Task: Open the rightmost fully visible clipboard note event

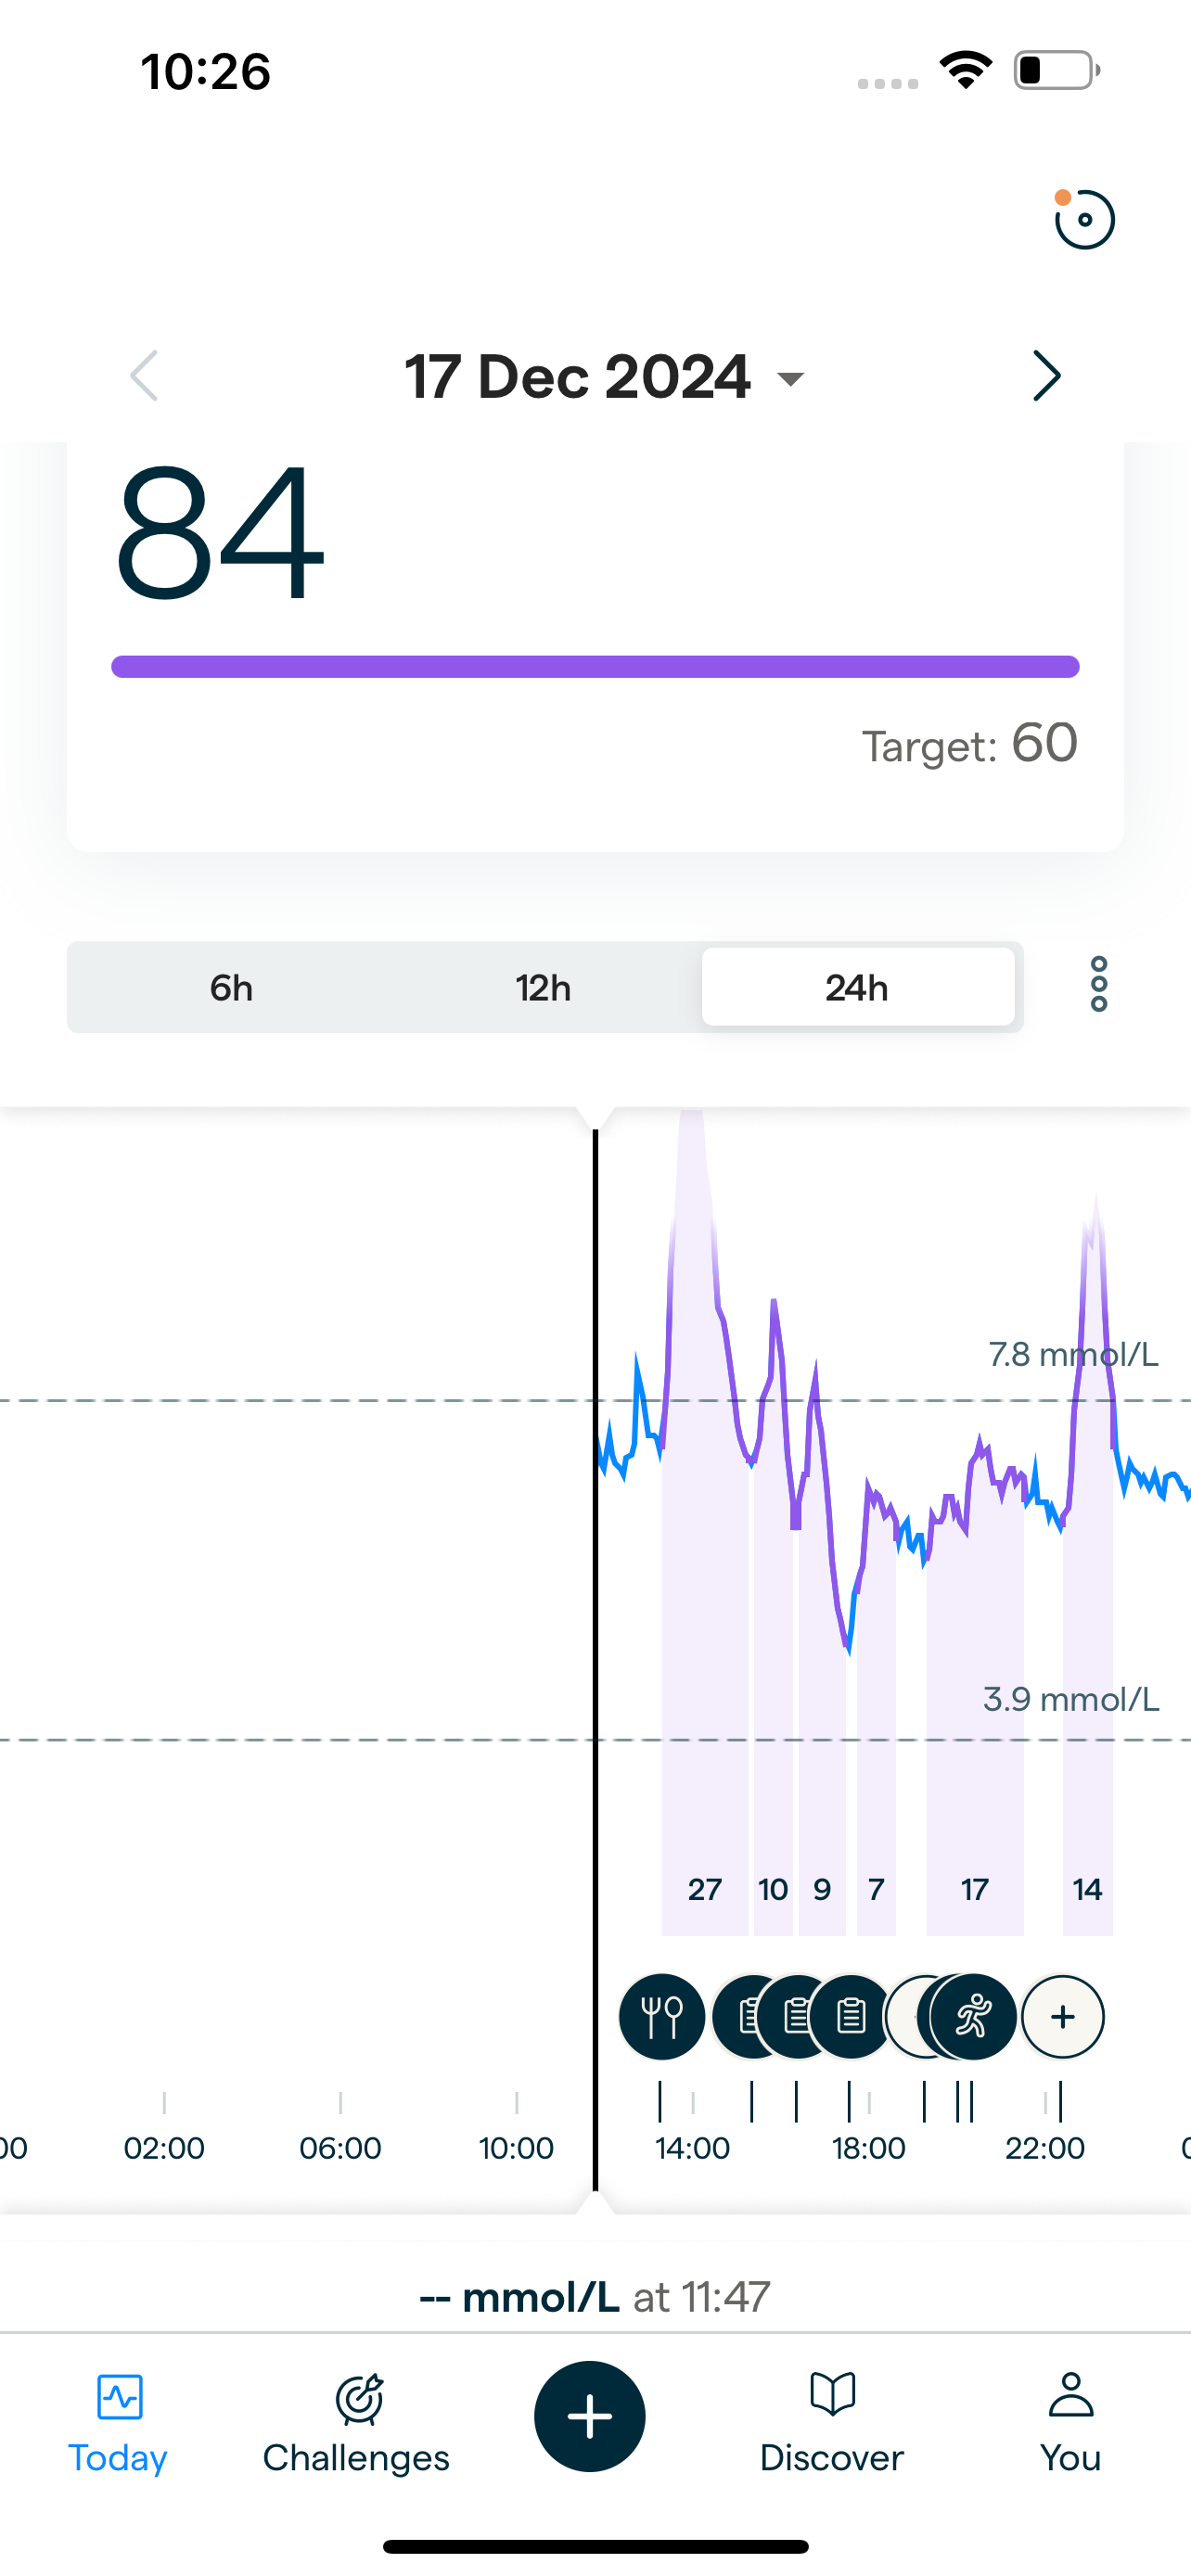Action: point(851,2017)
